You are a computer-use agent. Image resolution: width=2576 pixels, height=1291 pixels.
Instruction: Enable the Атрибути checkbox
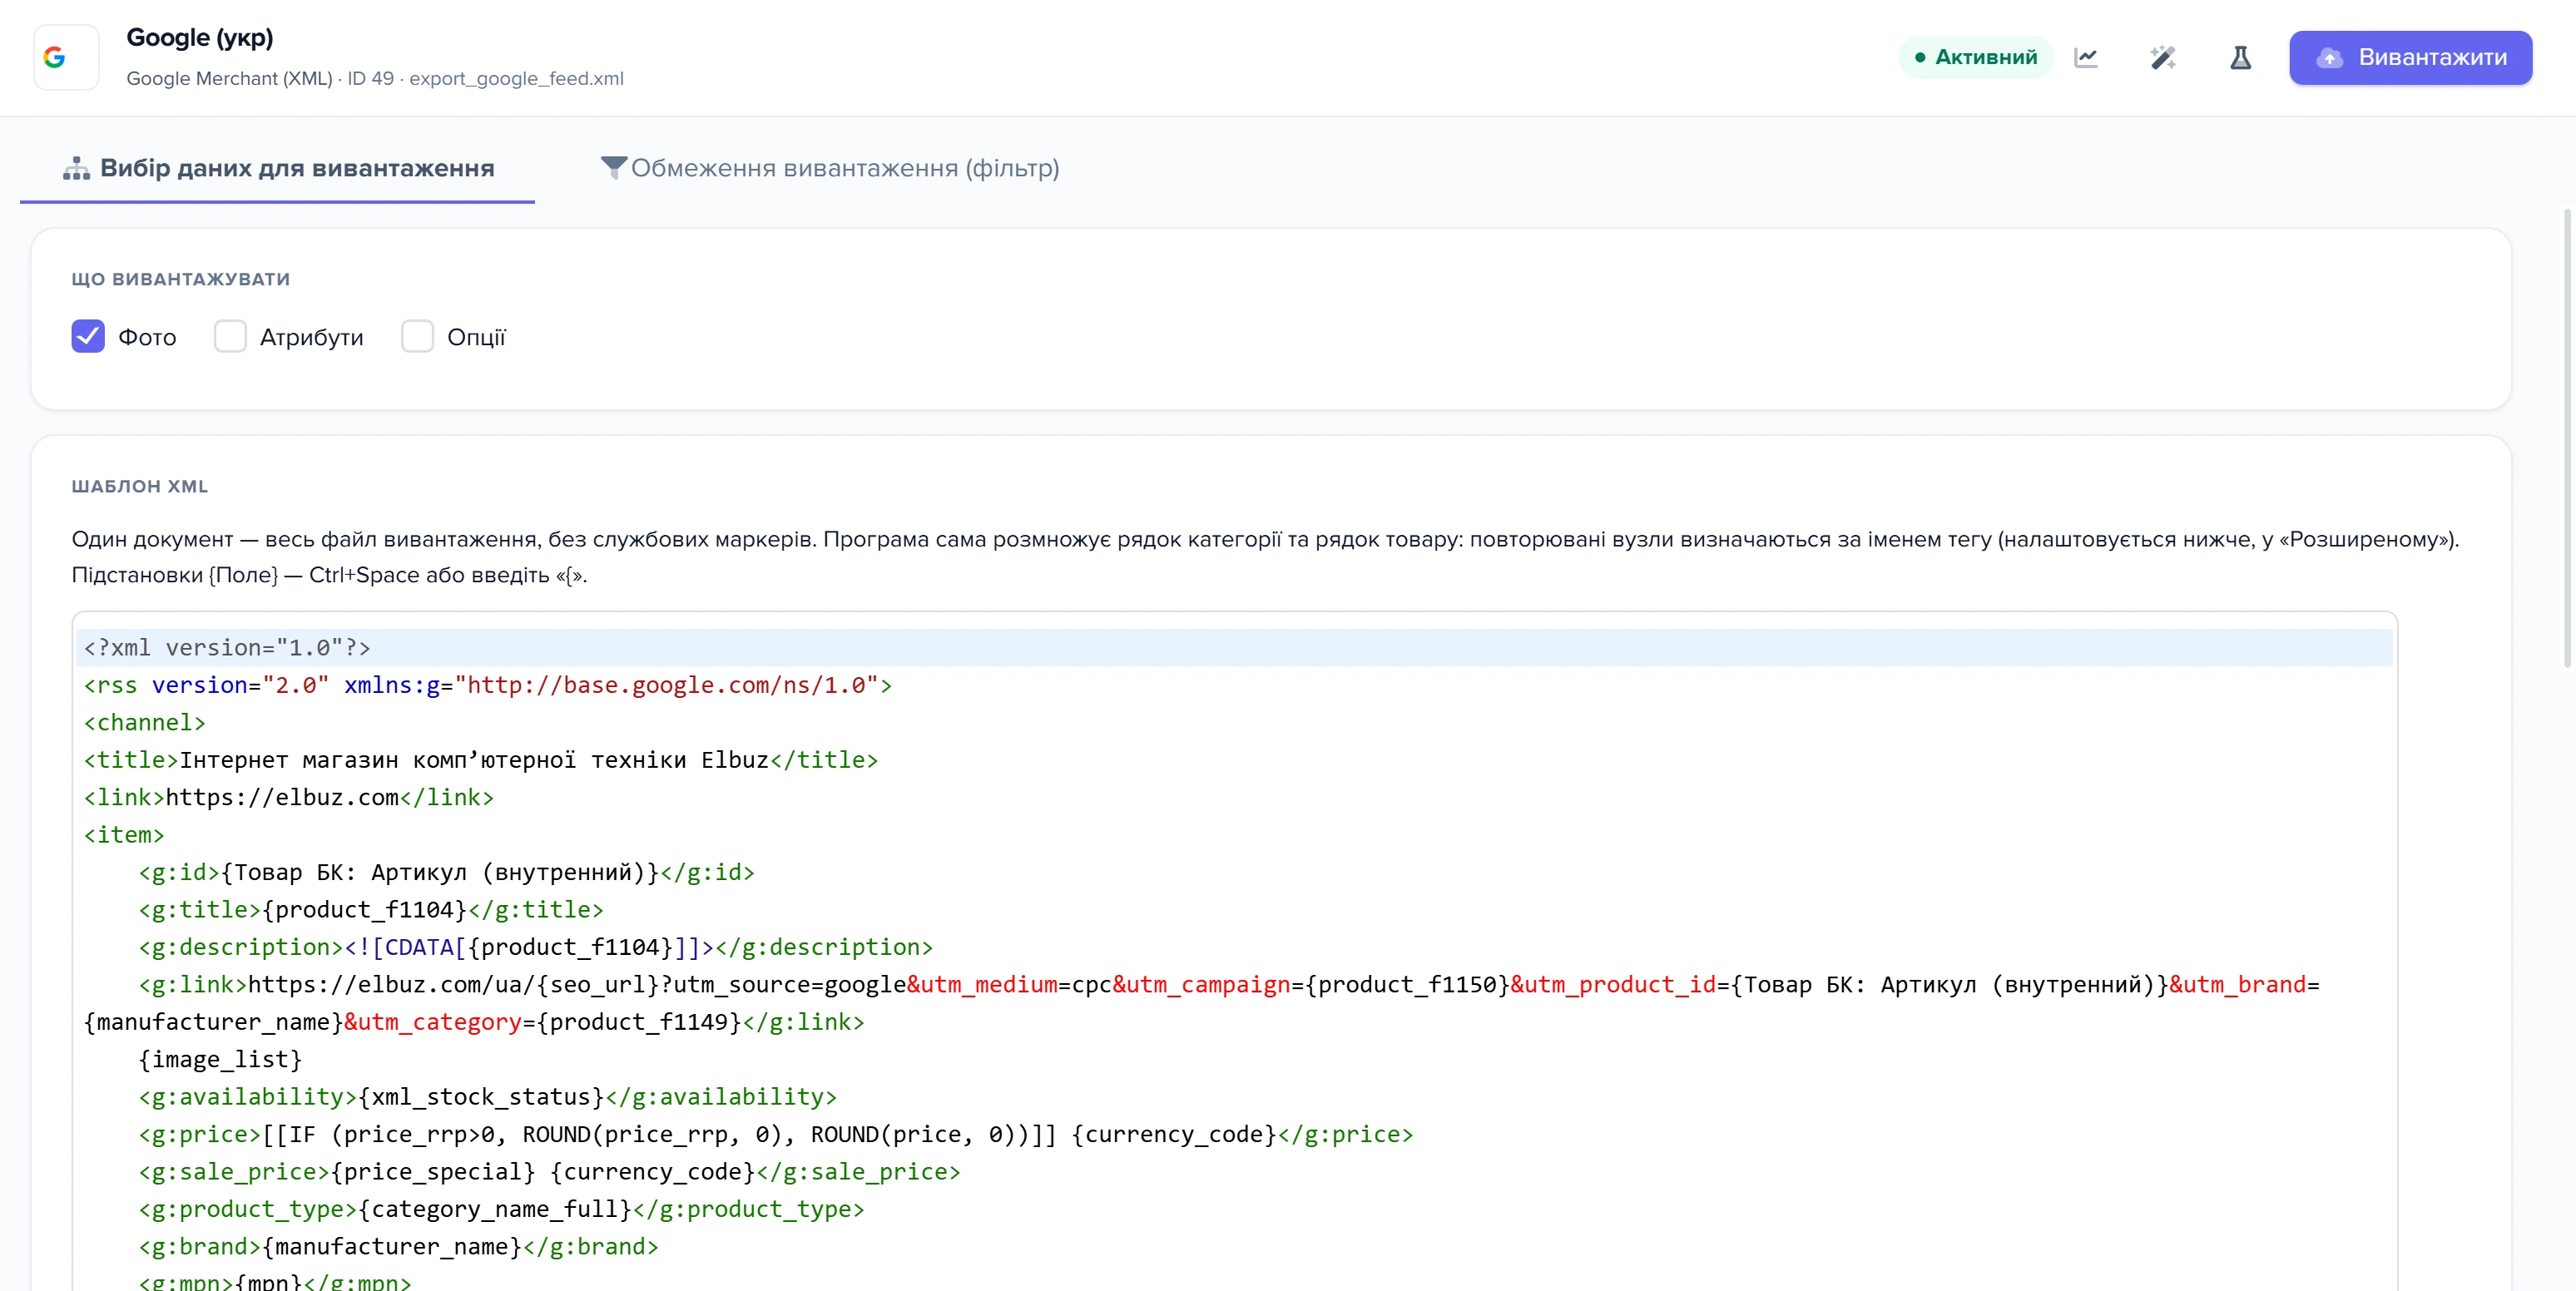(x=230, y=336)
